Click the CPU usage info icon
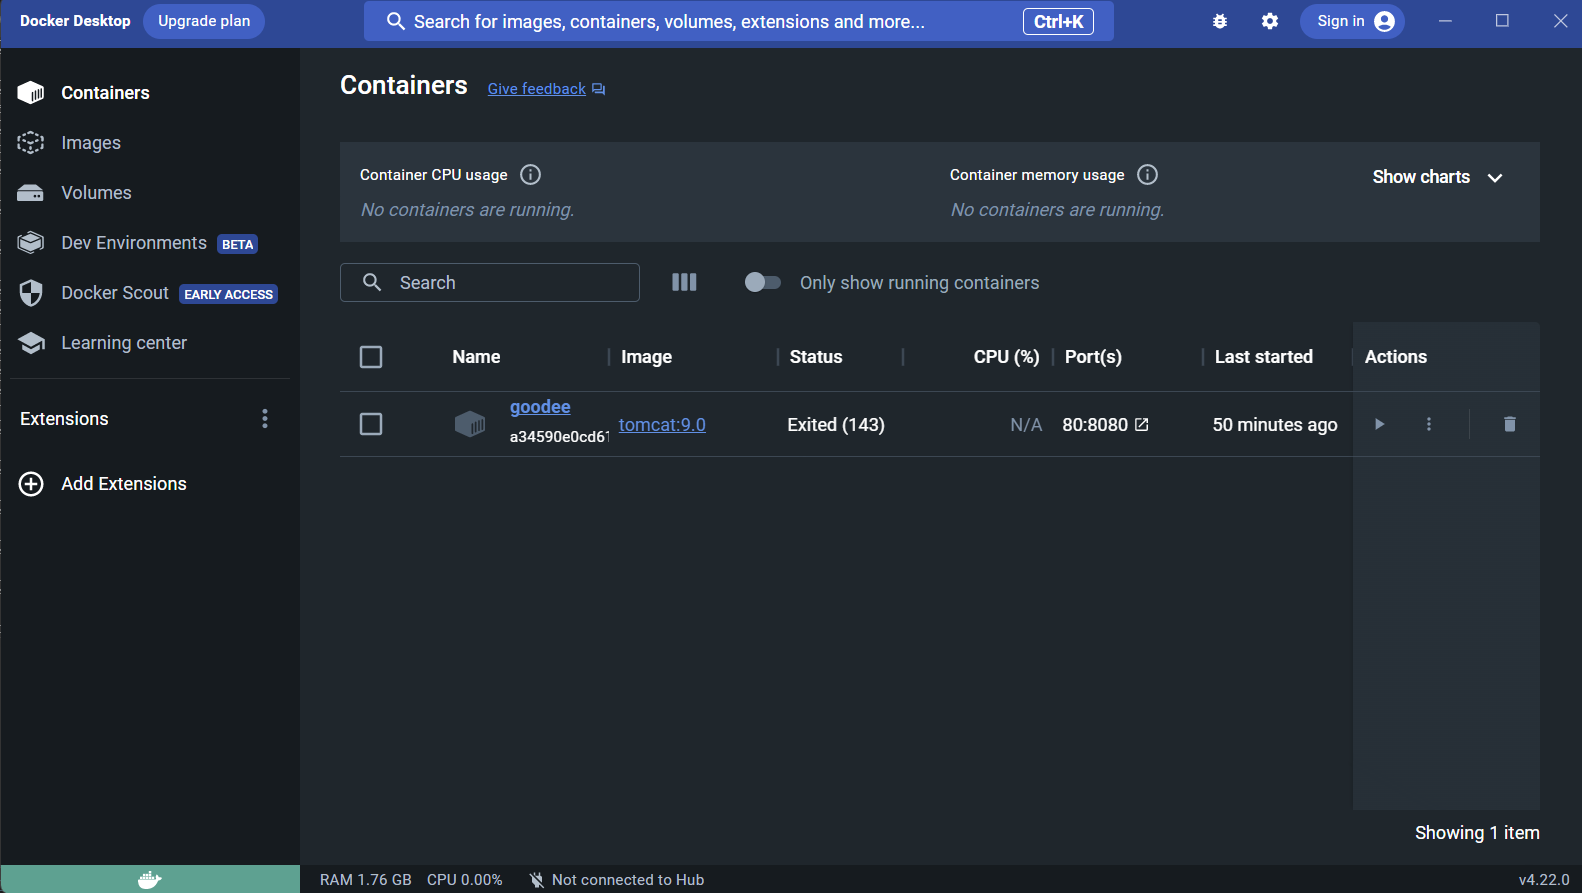The width and height of the screenshot is (1582, 893). [x=531, y=175]
